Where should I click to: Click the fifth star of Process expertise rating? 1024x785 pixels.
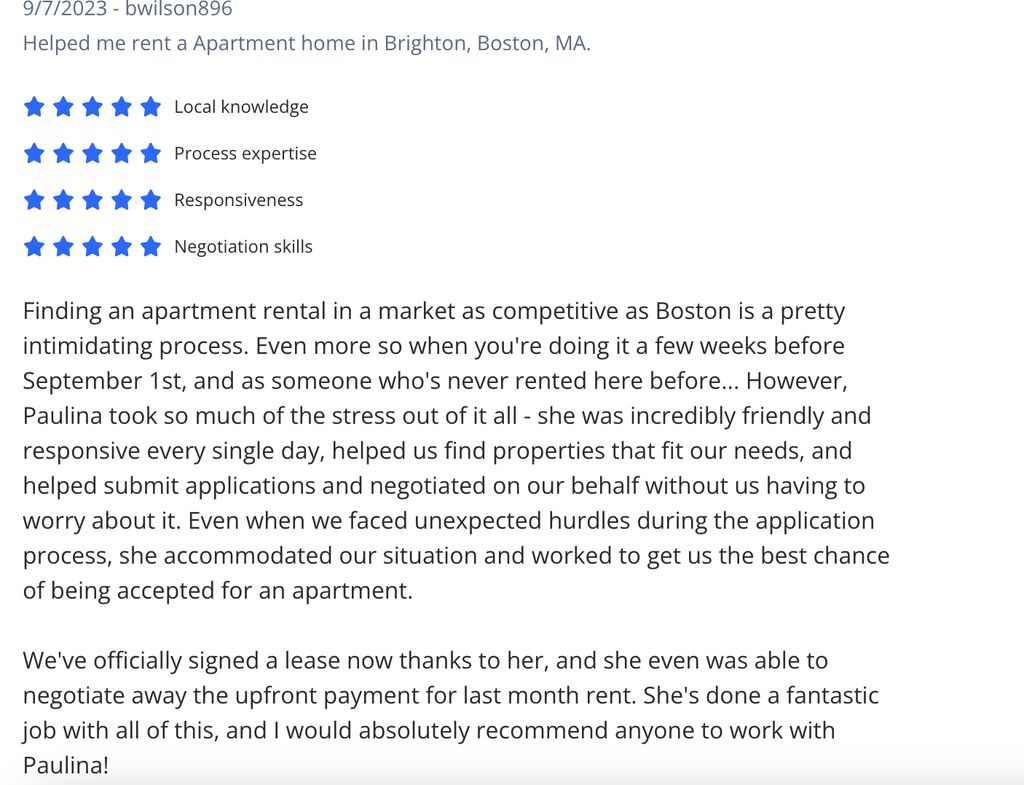[151, 153]
